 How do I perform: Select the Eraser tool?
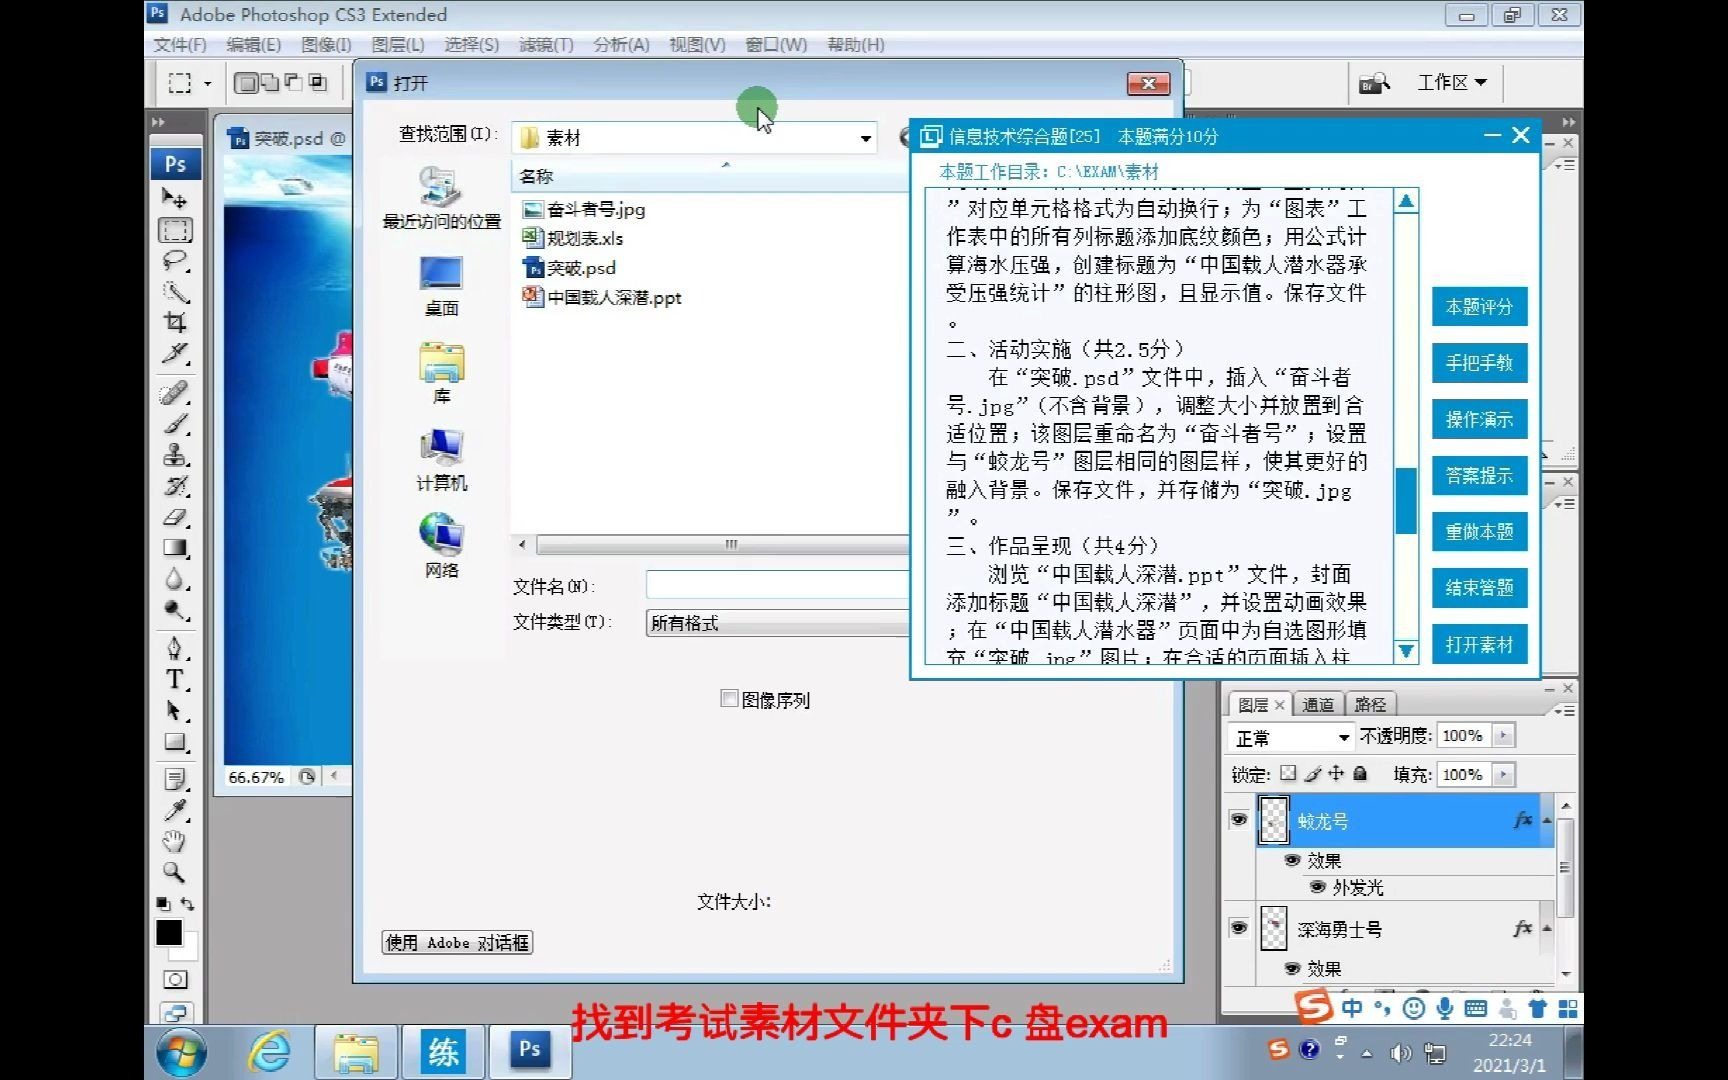tap(175, 517)
